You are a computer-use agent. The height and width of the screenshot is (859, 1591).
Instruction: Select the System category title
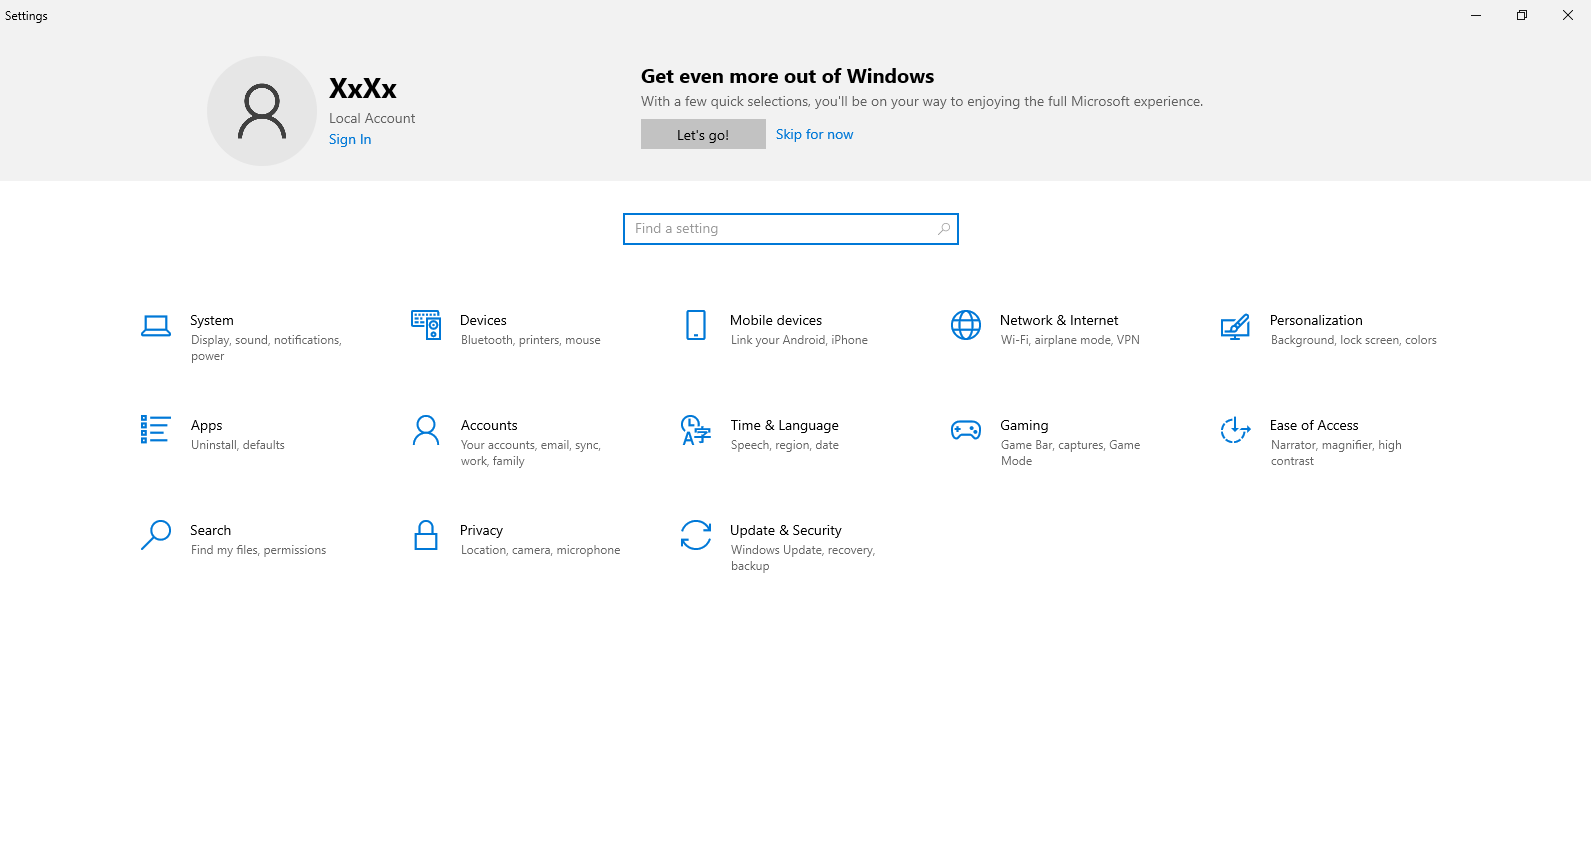[212, 320]
